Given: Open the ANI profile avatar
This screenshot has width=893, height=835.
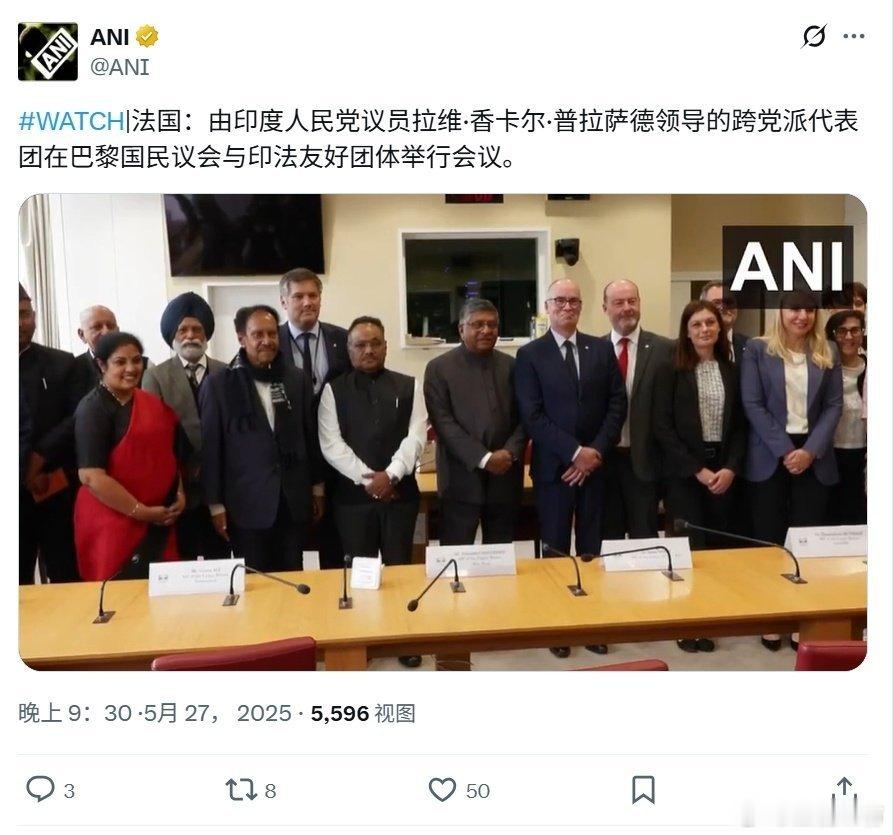Looking at the screenshot, I should point(48,52).
